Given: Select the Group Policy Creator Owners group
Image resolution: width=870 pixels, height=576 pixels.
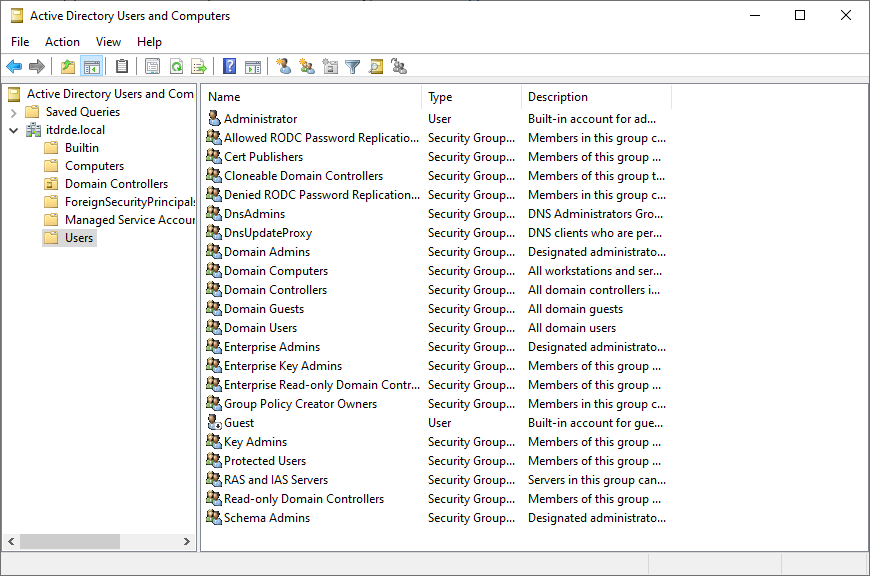Looking at the screenshot, I should click(x=300, y=403).
